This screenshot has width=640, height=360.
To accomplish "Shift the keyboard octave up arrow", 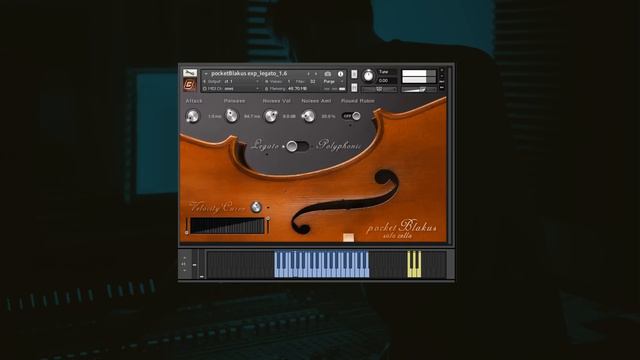I will point(184,258).
